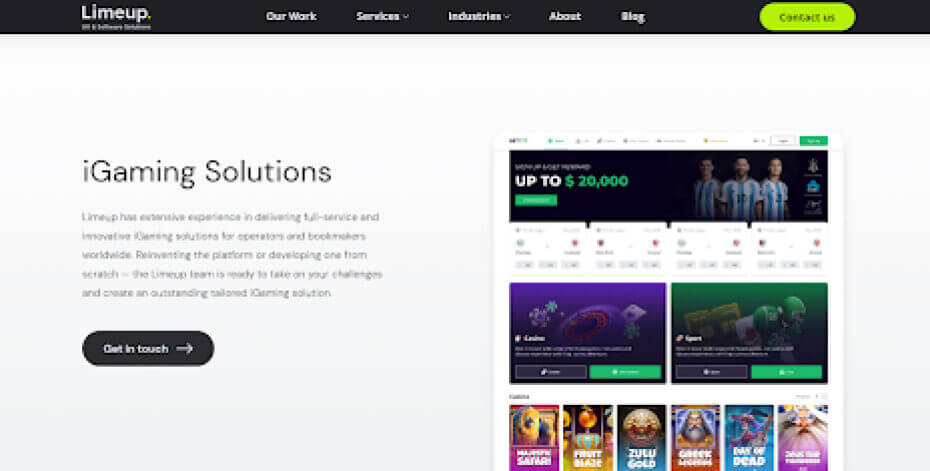
Task: Click the green sign up button in mockup
Action: click(x=813, y=141)
